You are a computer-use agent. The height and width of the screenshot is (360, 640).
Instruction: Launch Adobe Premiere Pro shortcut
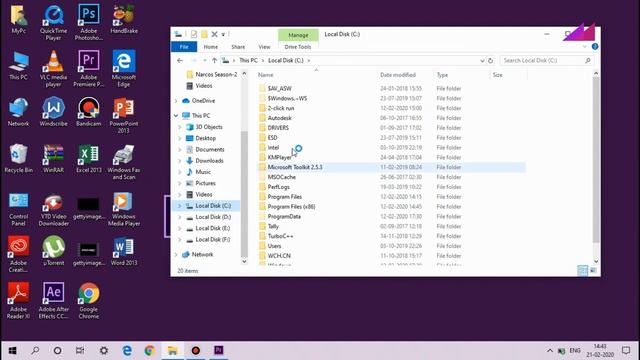pos(89,68)
